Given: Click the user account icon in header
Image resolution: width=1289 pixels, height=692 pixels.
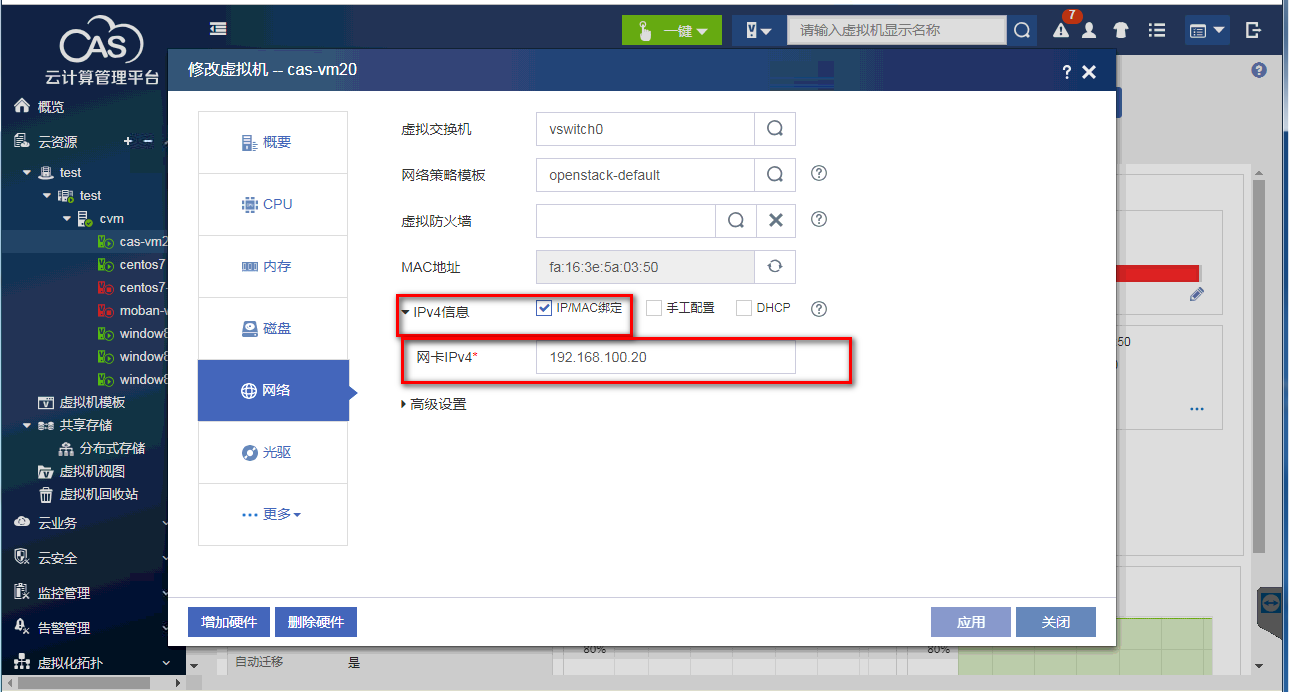Looking at the screenshot, I should 1089,31.
